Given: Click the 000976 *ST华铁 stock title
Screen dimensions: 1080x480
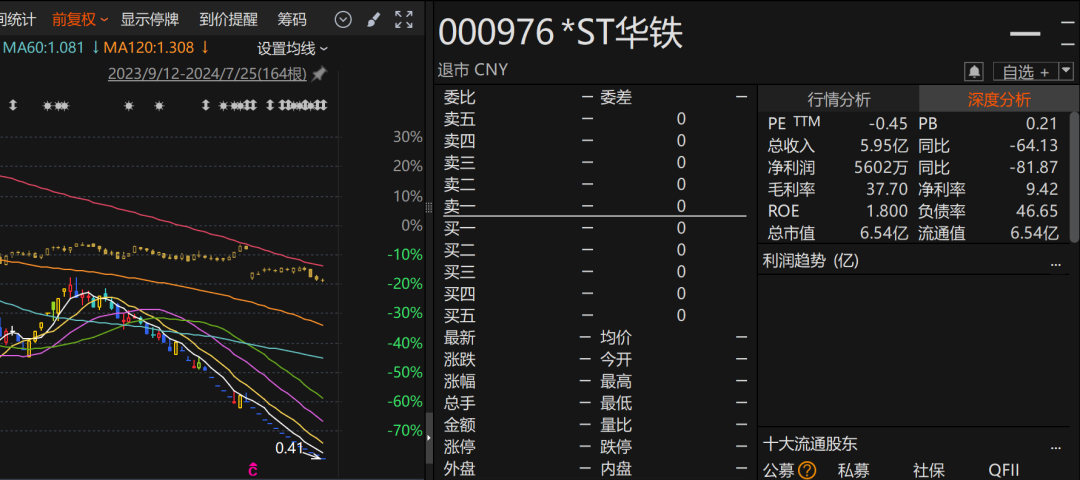Looking at the screenshot, I should click(x=561, y=33).
